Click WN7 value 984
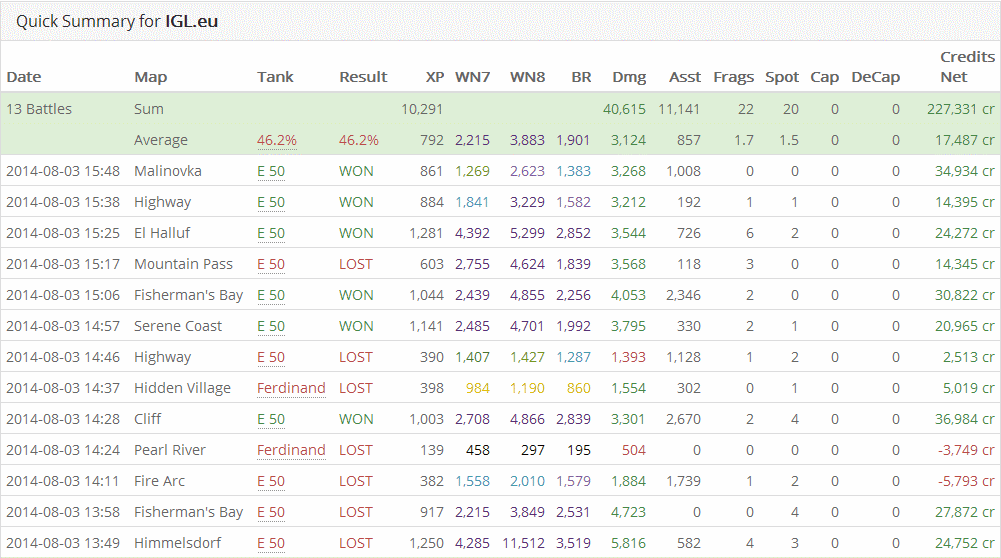 [x=478, y=388]
